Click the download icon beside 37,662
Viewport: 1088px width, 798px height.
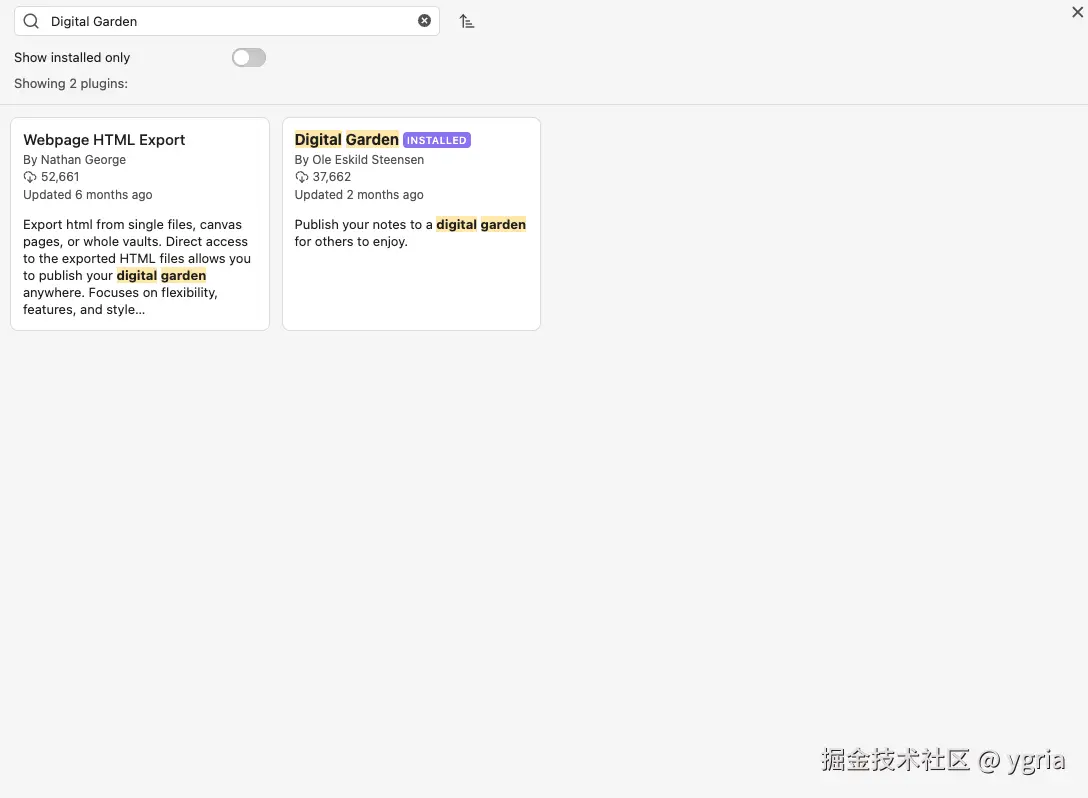[x=301, y=177]
